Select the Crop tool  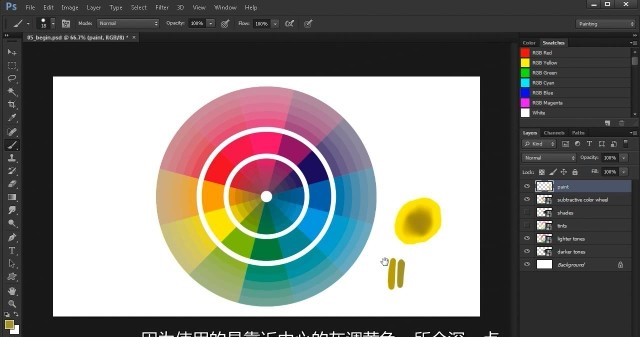coord(12,104)
